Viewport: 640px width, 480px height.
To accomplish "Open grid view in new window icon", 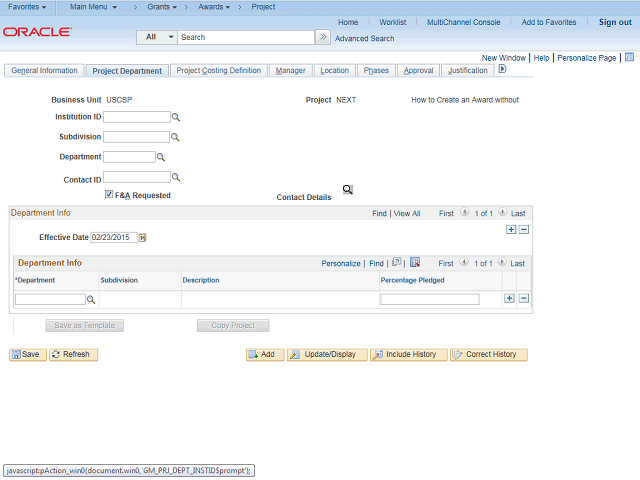I will pyautogui.click(x=396, y=262).
